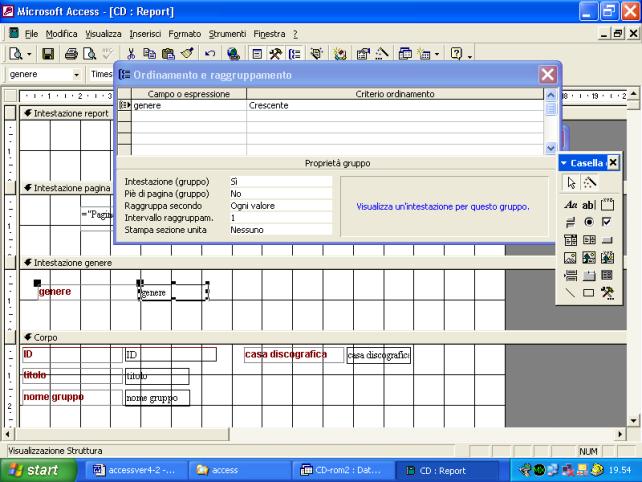Select the Option Button tool in toolbox
The height and width of the screenshot is (482, 642).
tap(588, 222)
